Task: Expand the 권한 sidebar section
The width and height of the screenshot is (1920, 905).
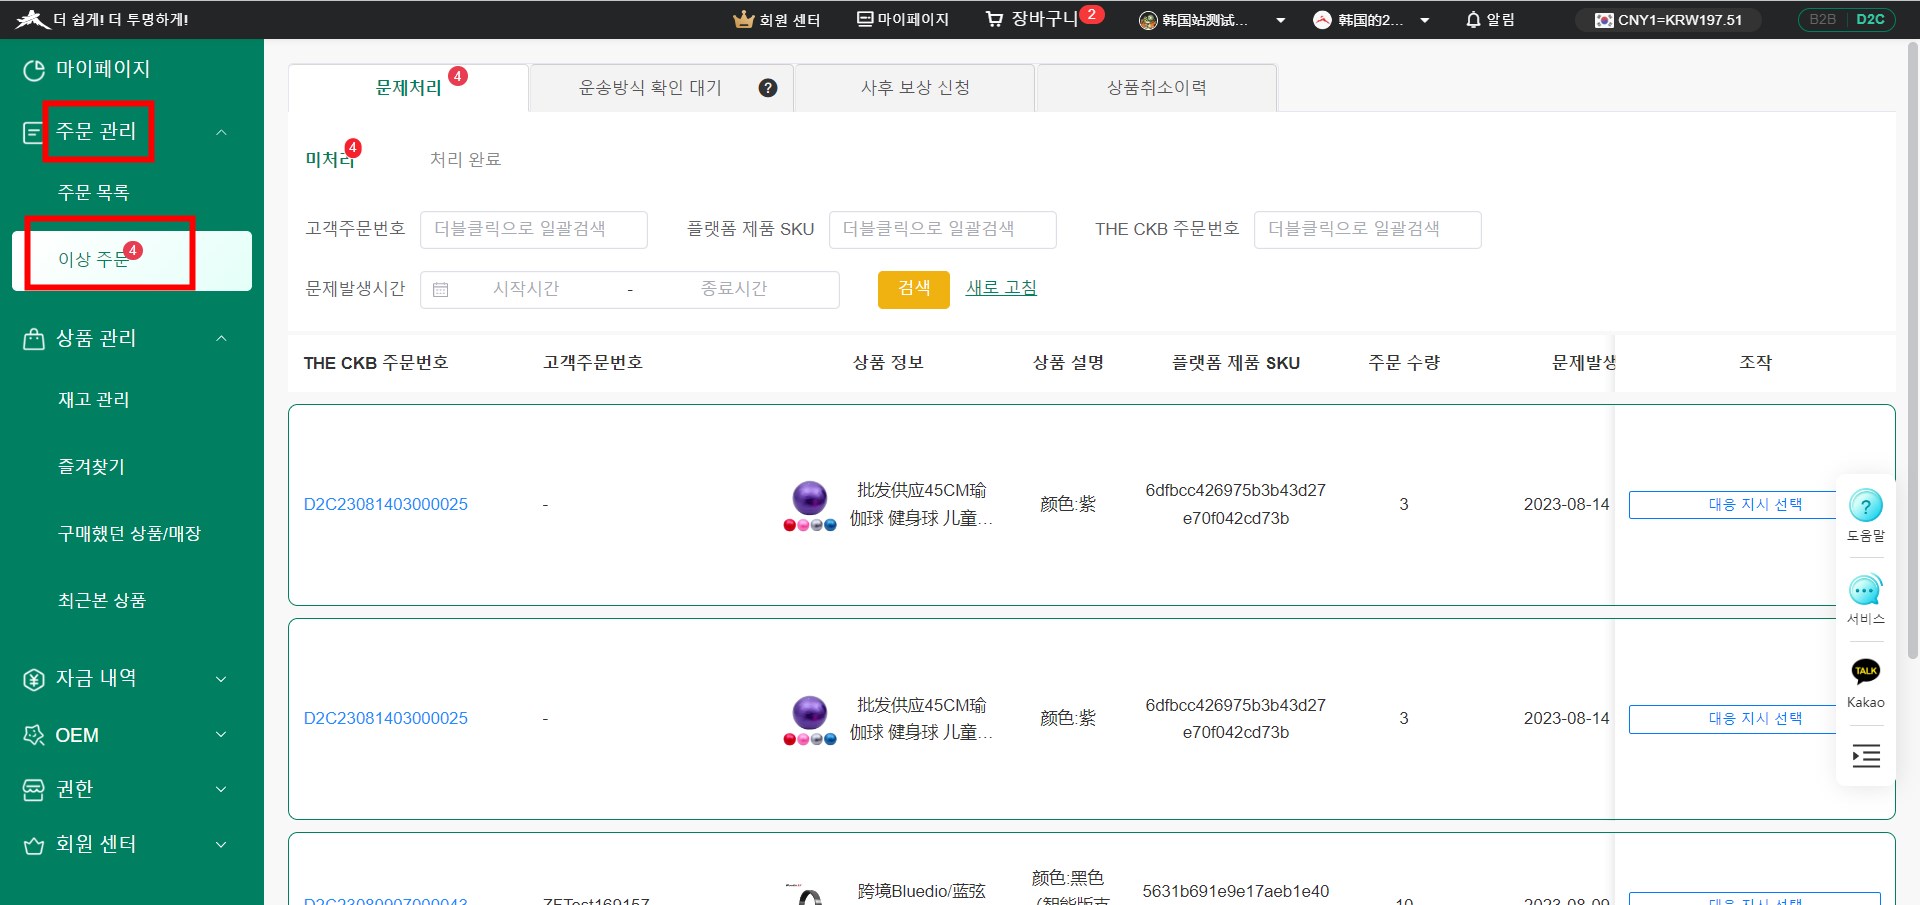Action: 221,790
